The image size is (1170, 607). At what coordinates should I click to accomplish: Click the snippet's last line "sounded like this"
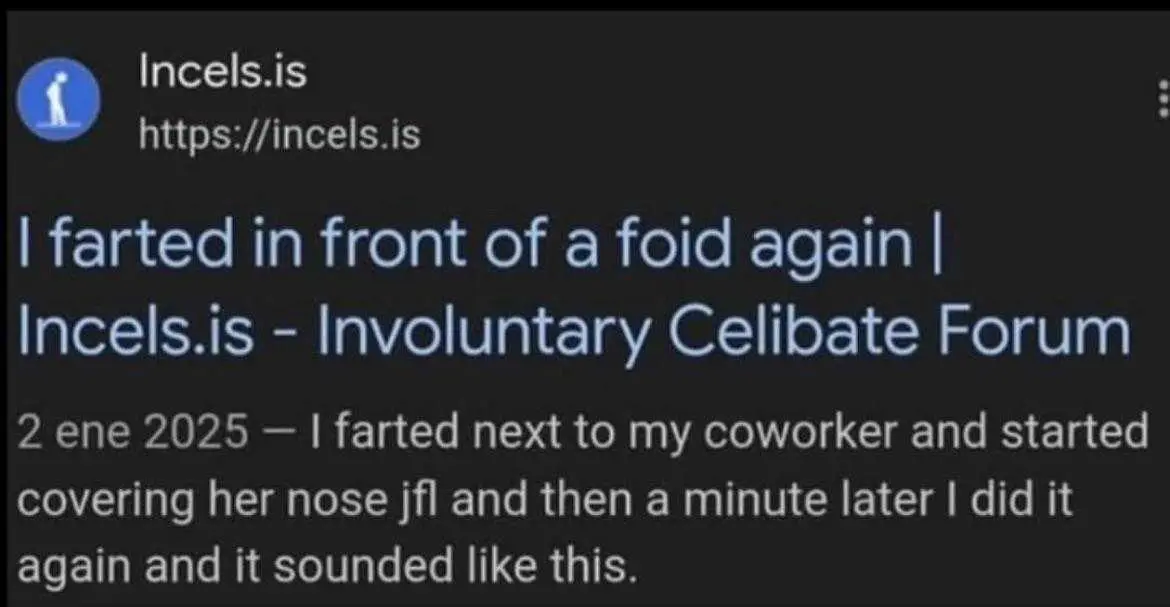450,566
